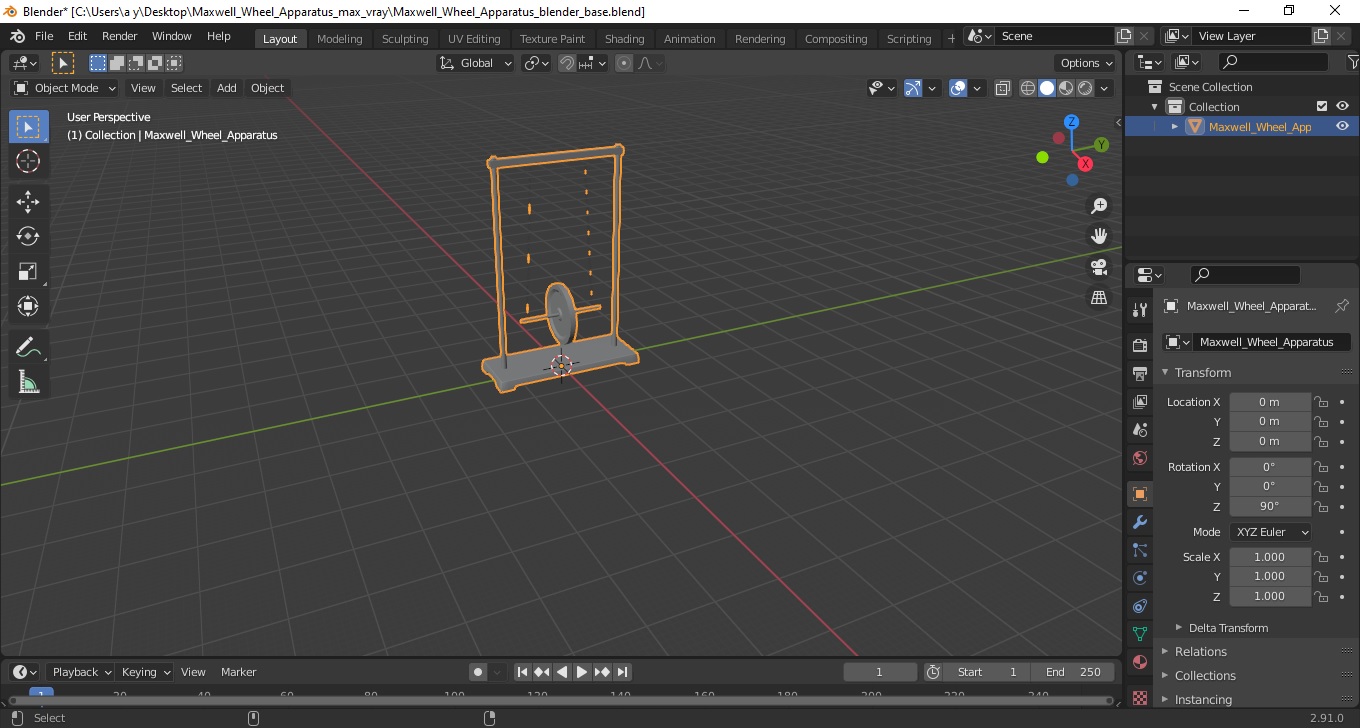Switch perspective/orthographic grid icon
This screenshot has width=1360, height=728.
click(x=1099, y=297)
